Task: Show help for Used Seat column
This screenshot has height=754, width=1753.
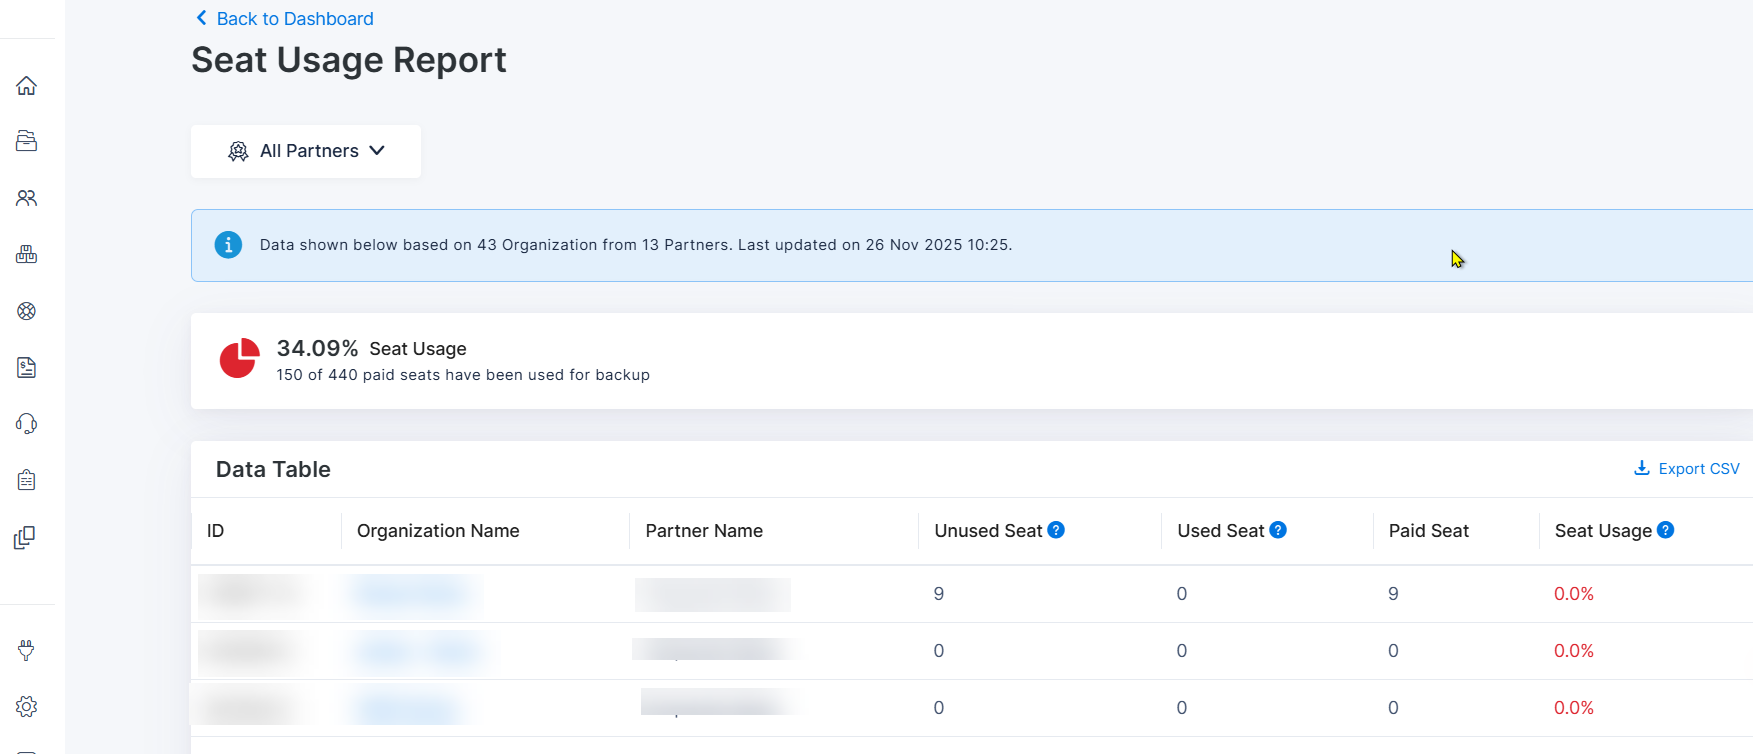Action: (1278, 530)
